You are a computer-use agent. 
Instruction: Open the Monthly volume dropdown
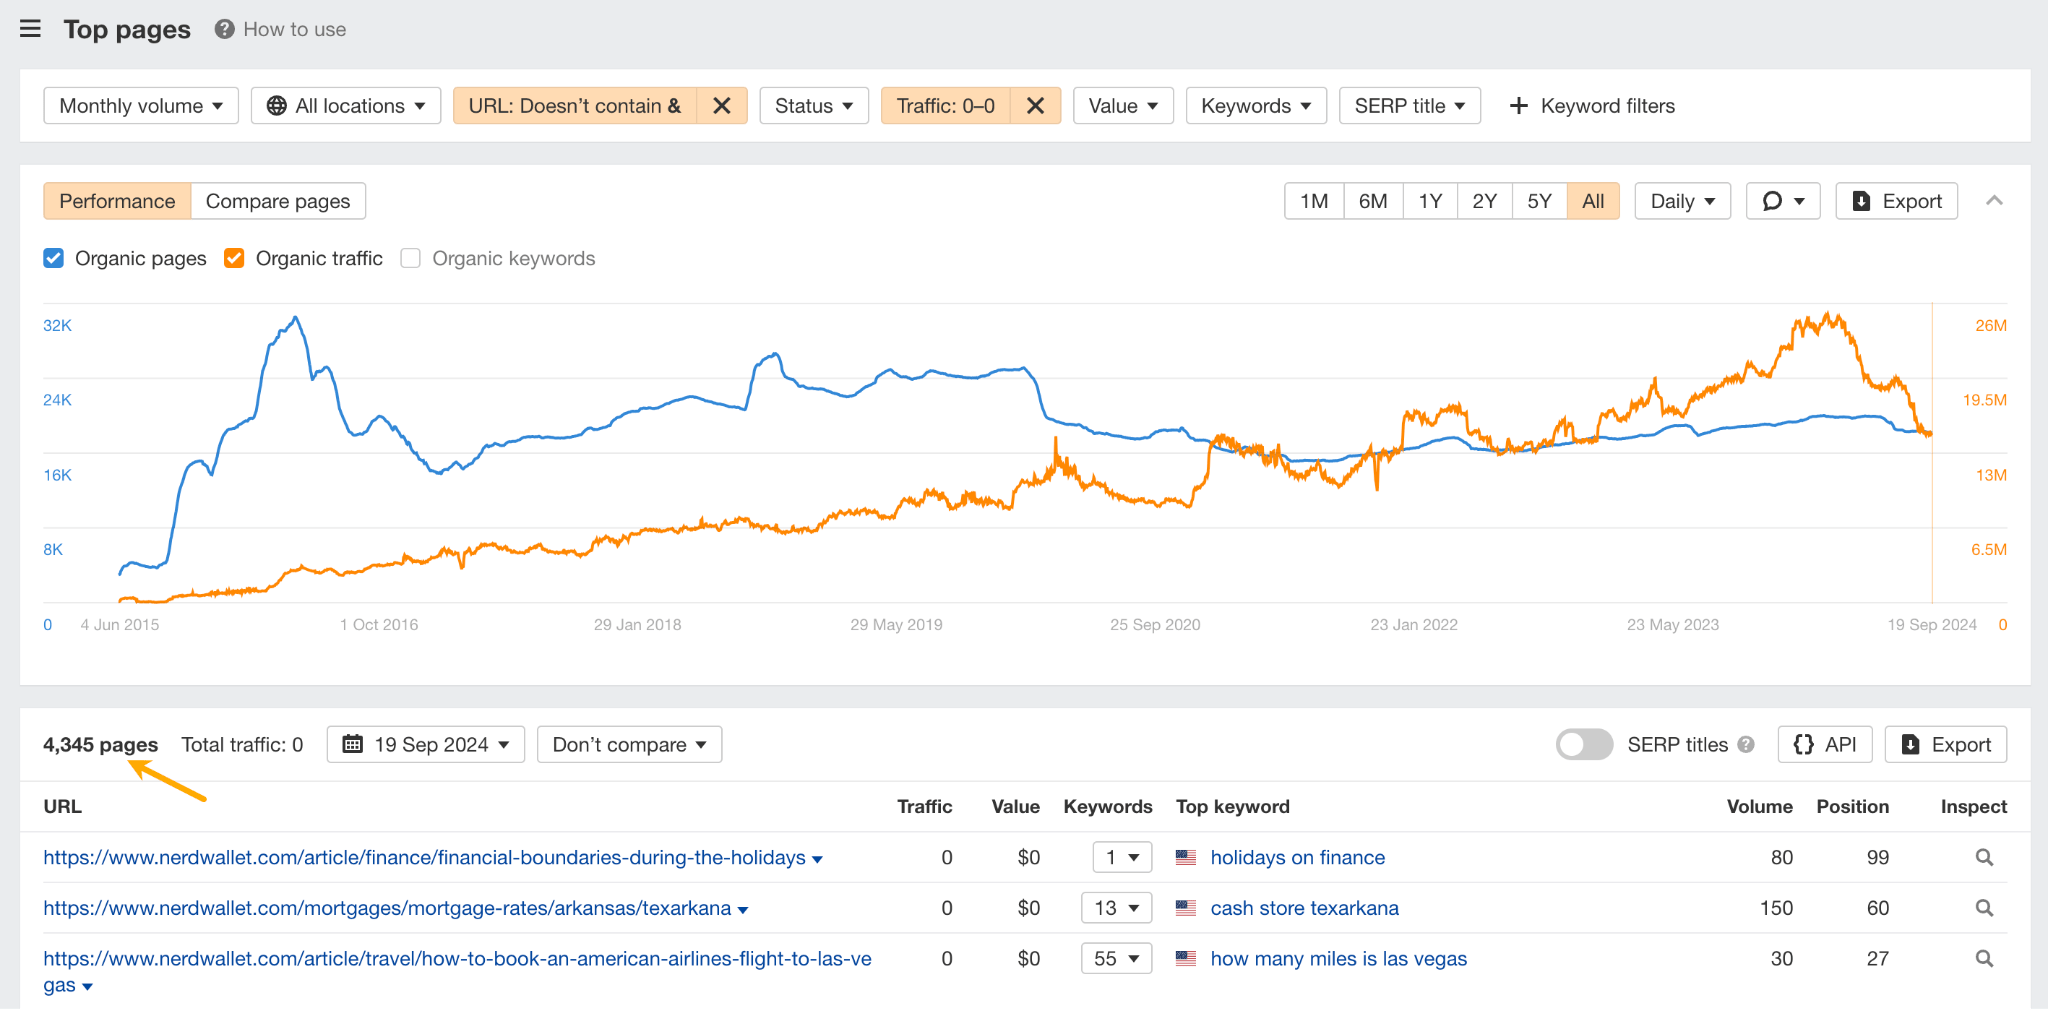pyautogui.click(x=141, y=106)
